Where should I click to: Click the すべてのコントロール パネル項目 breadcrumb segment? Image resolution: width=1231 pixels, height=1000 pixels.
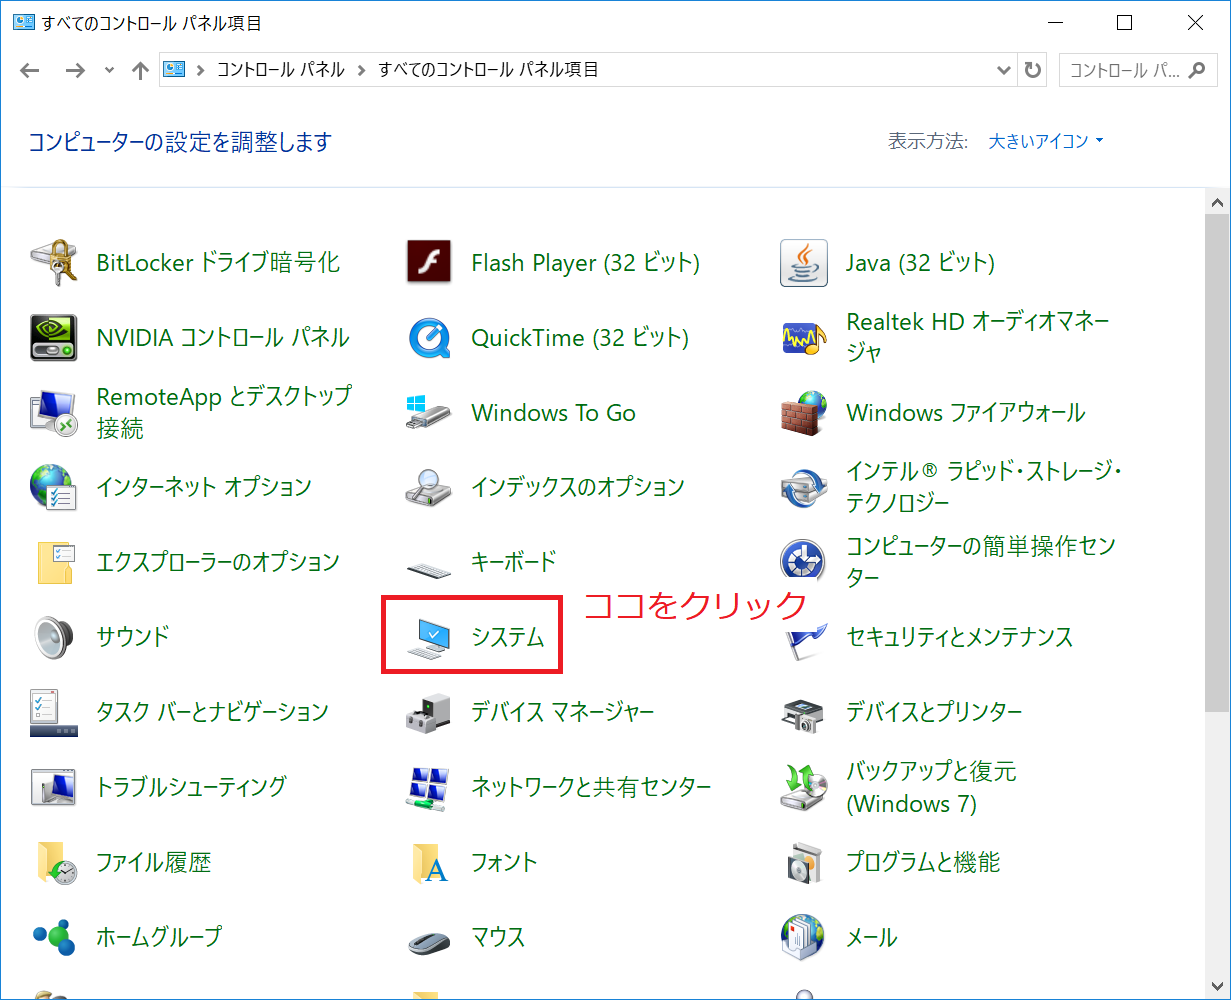coord(488,70)
